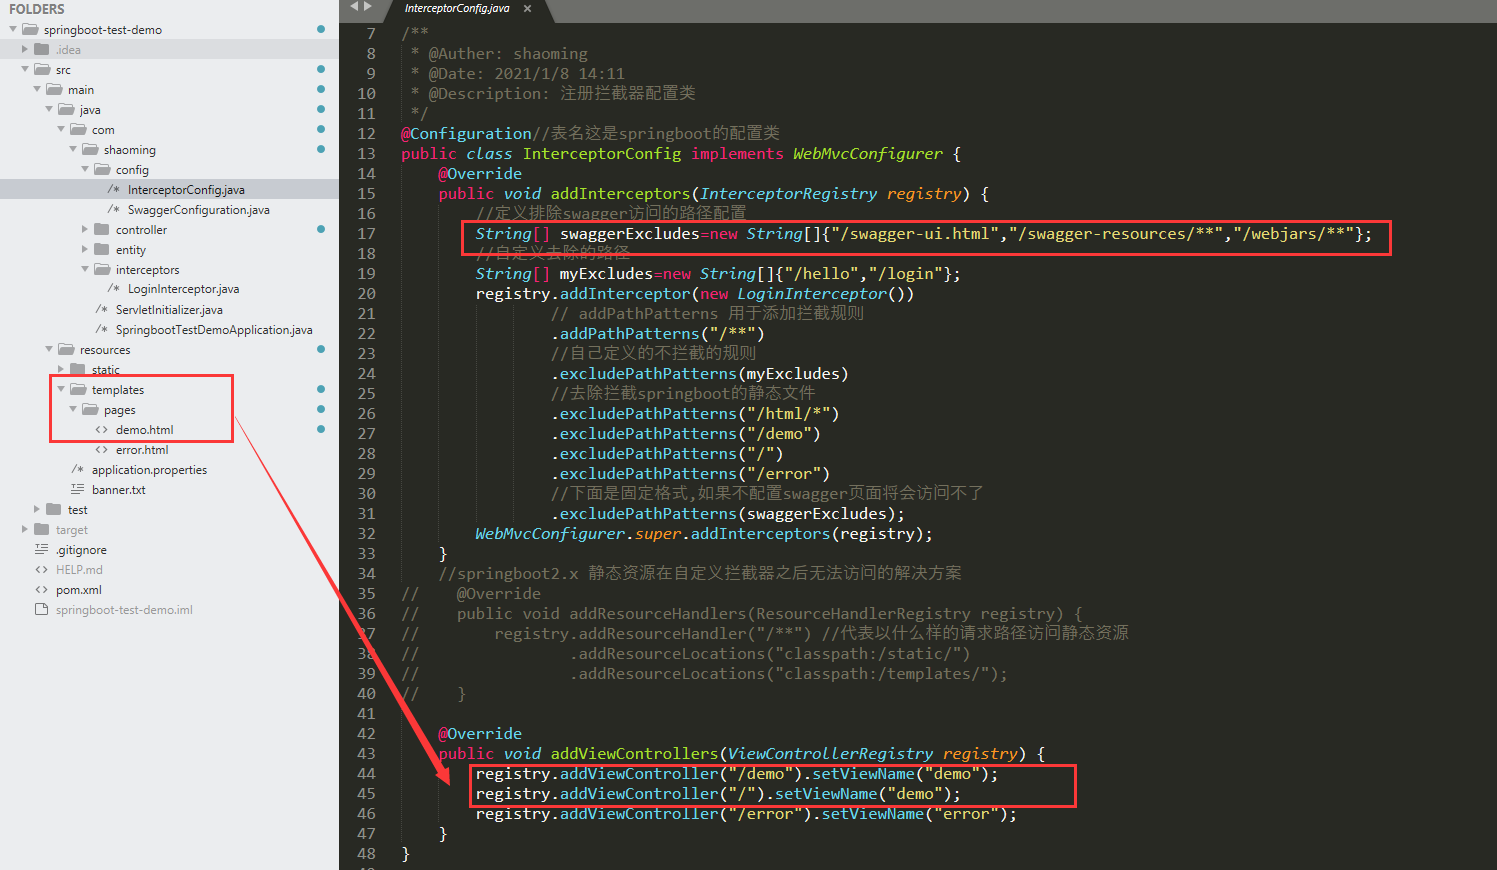Click LoginInterceptor() on line 20
Image resolution: width=1497 pixels, height=870 pixels.
(825, 293)
